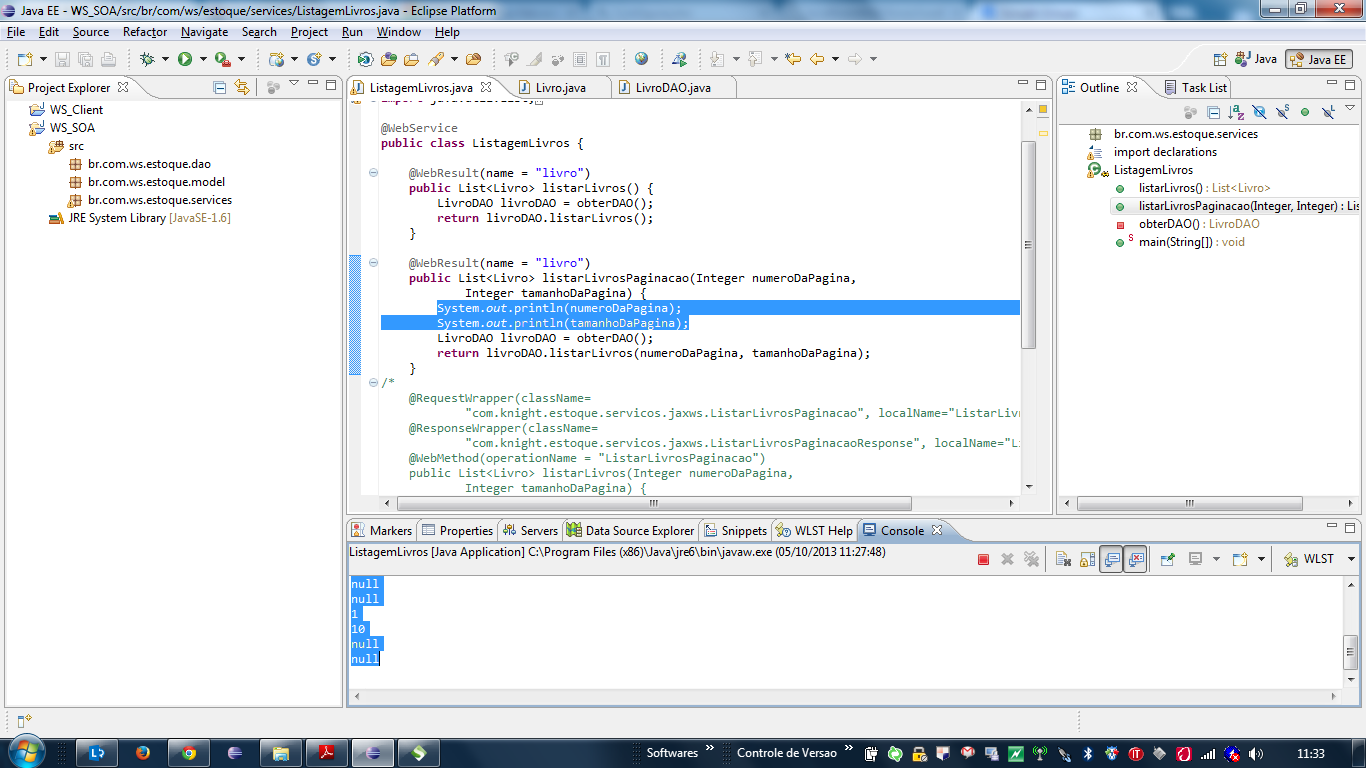This screenshot has width=1366, height=768.
Task: Switch to the Java perspective
Action: pyautogui.click(x=1256, y=59)
